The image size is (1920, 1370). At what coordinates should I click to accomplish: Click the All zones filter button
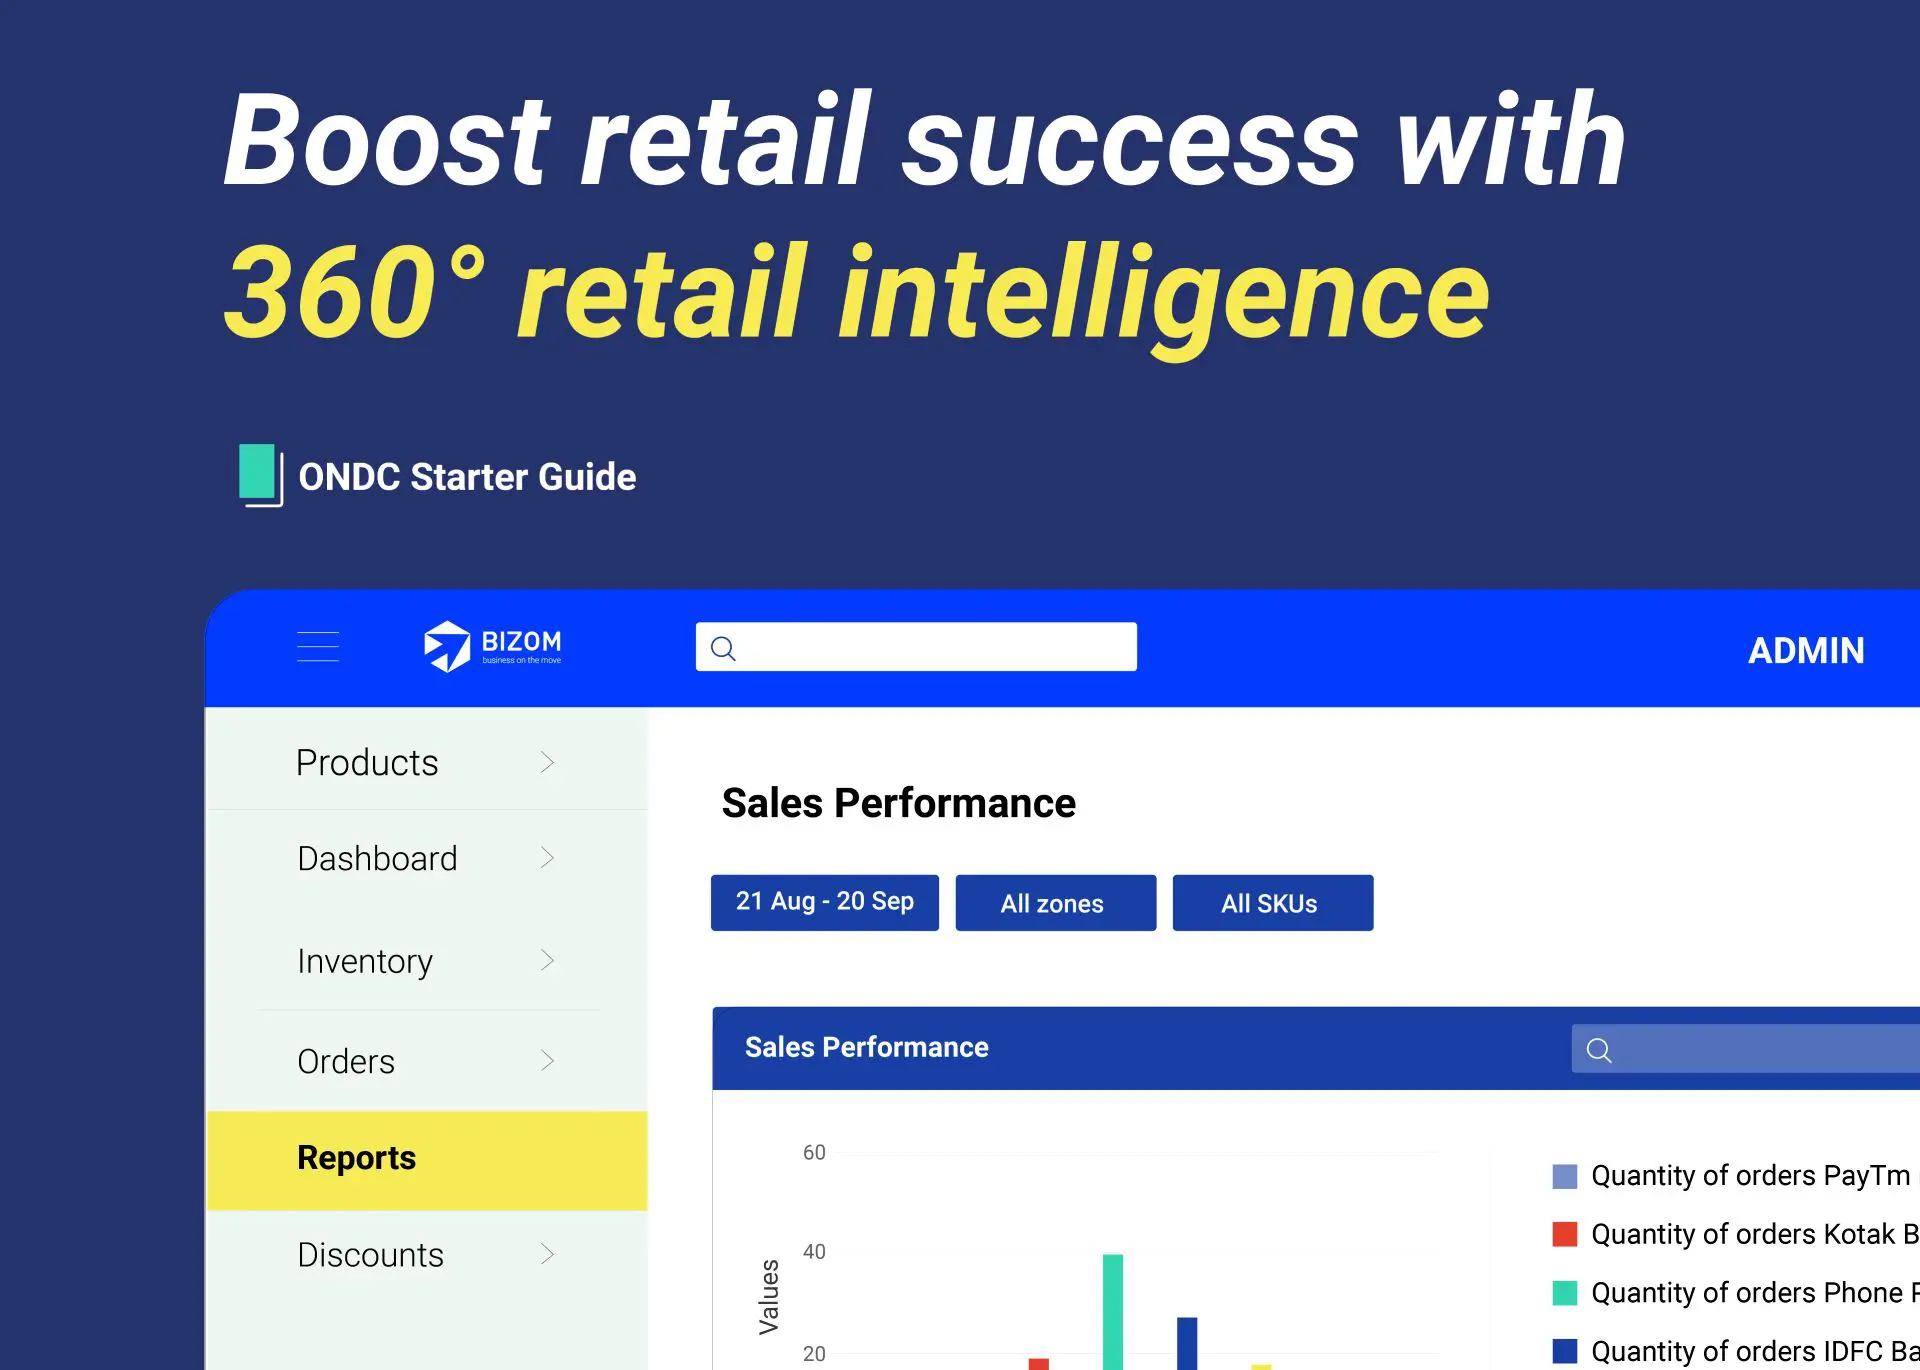pyautogui.click(x=1055, y=903)
